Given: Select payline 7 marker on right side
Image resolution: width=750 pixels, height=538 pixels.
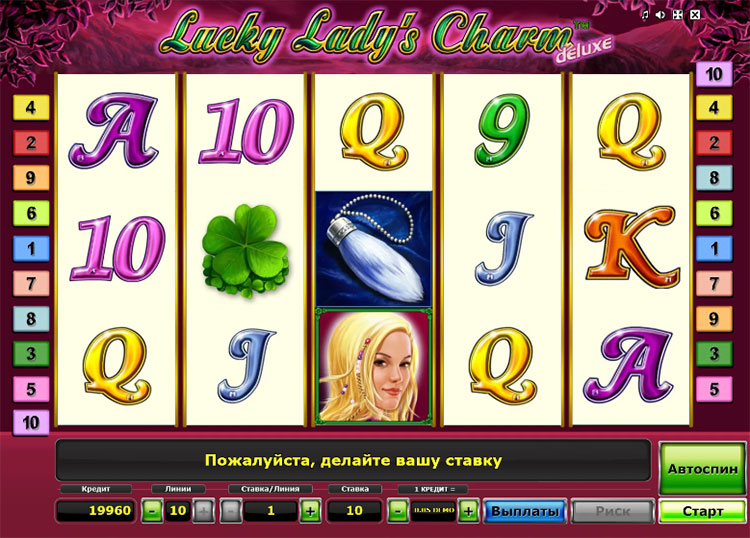Looking at the screenshot, I should 714,284.
